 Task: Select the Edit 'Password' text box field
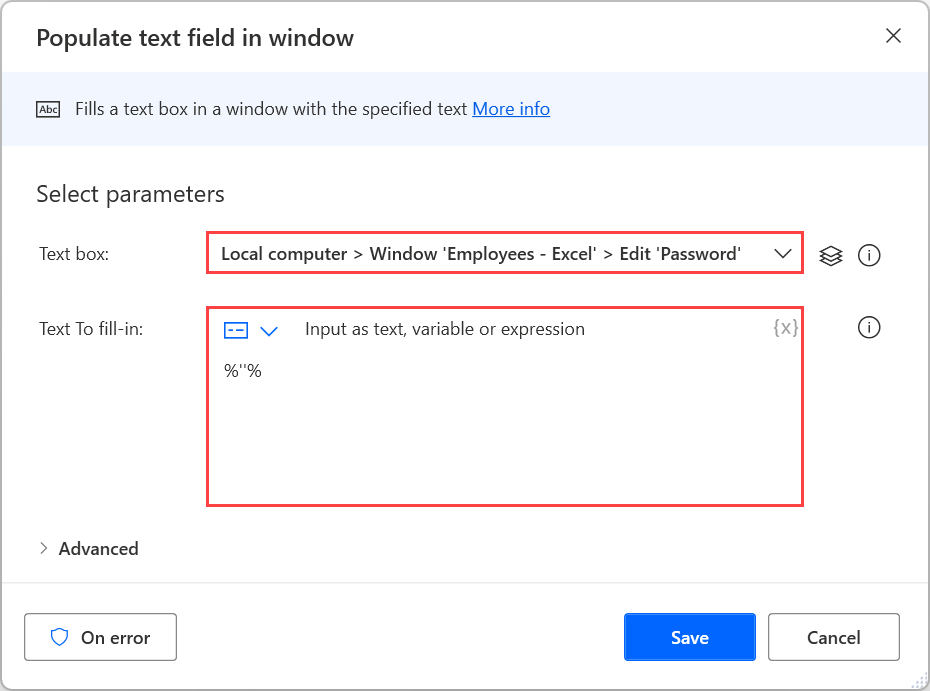505,253
